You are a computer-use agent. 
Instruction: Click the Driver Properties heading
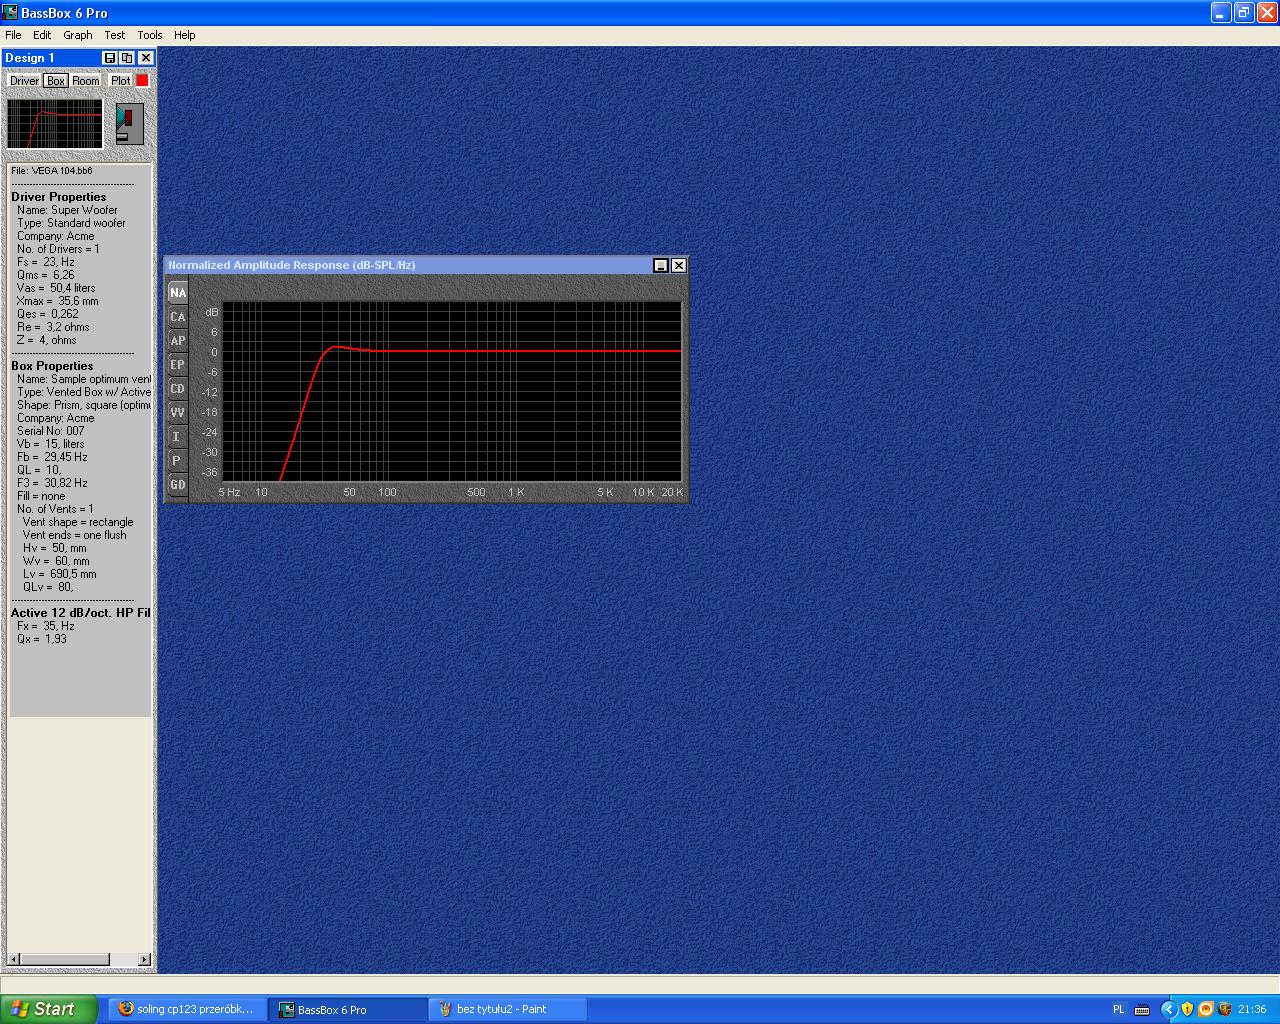[58, 197]
